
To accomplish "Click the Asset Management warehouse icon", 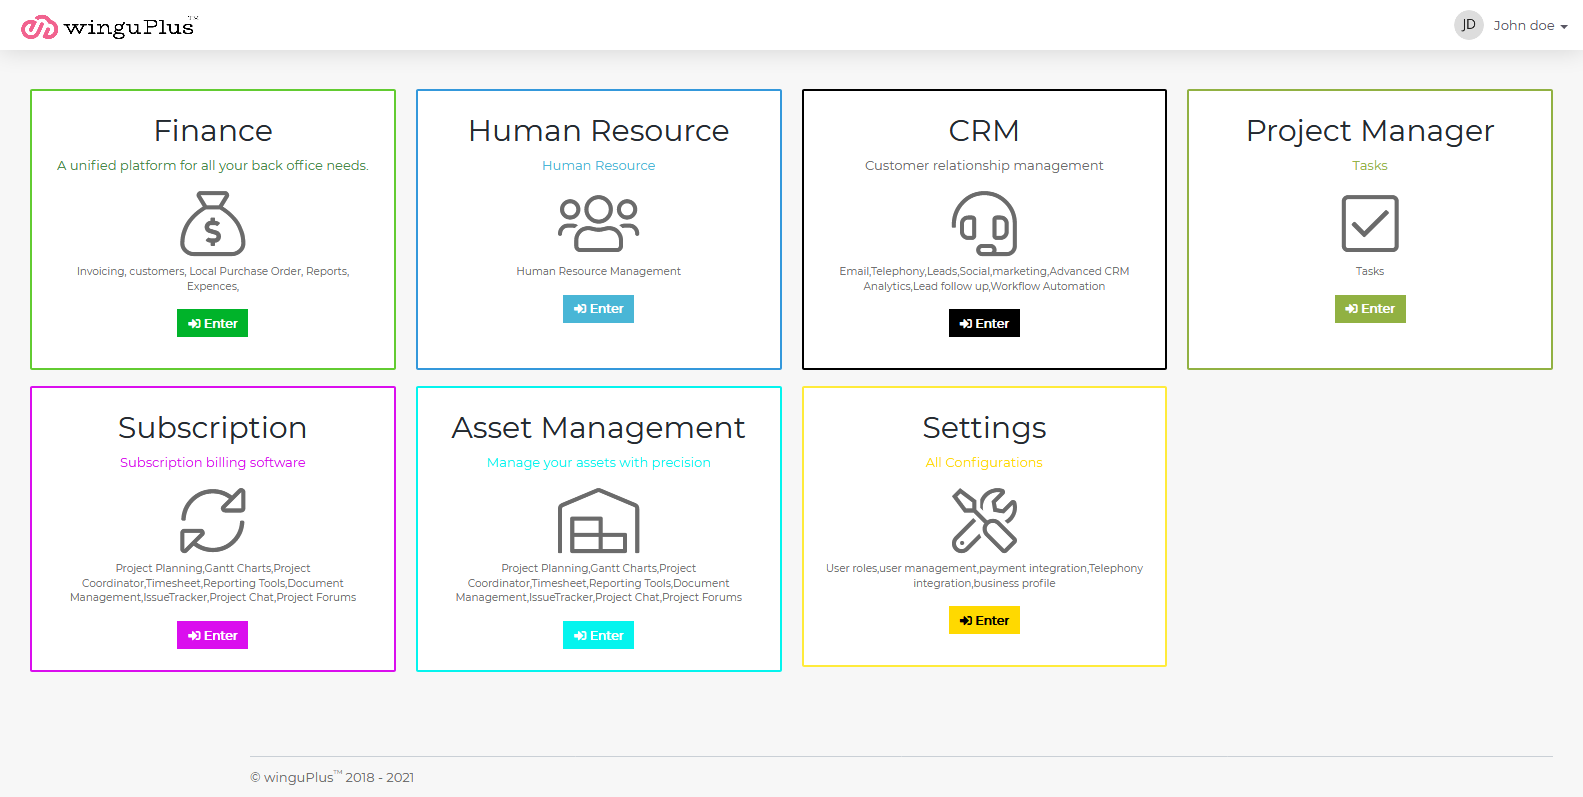I will click(x=598, y=520).
